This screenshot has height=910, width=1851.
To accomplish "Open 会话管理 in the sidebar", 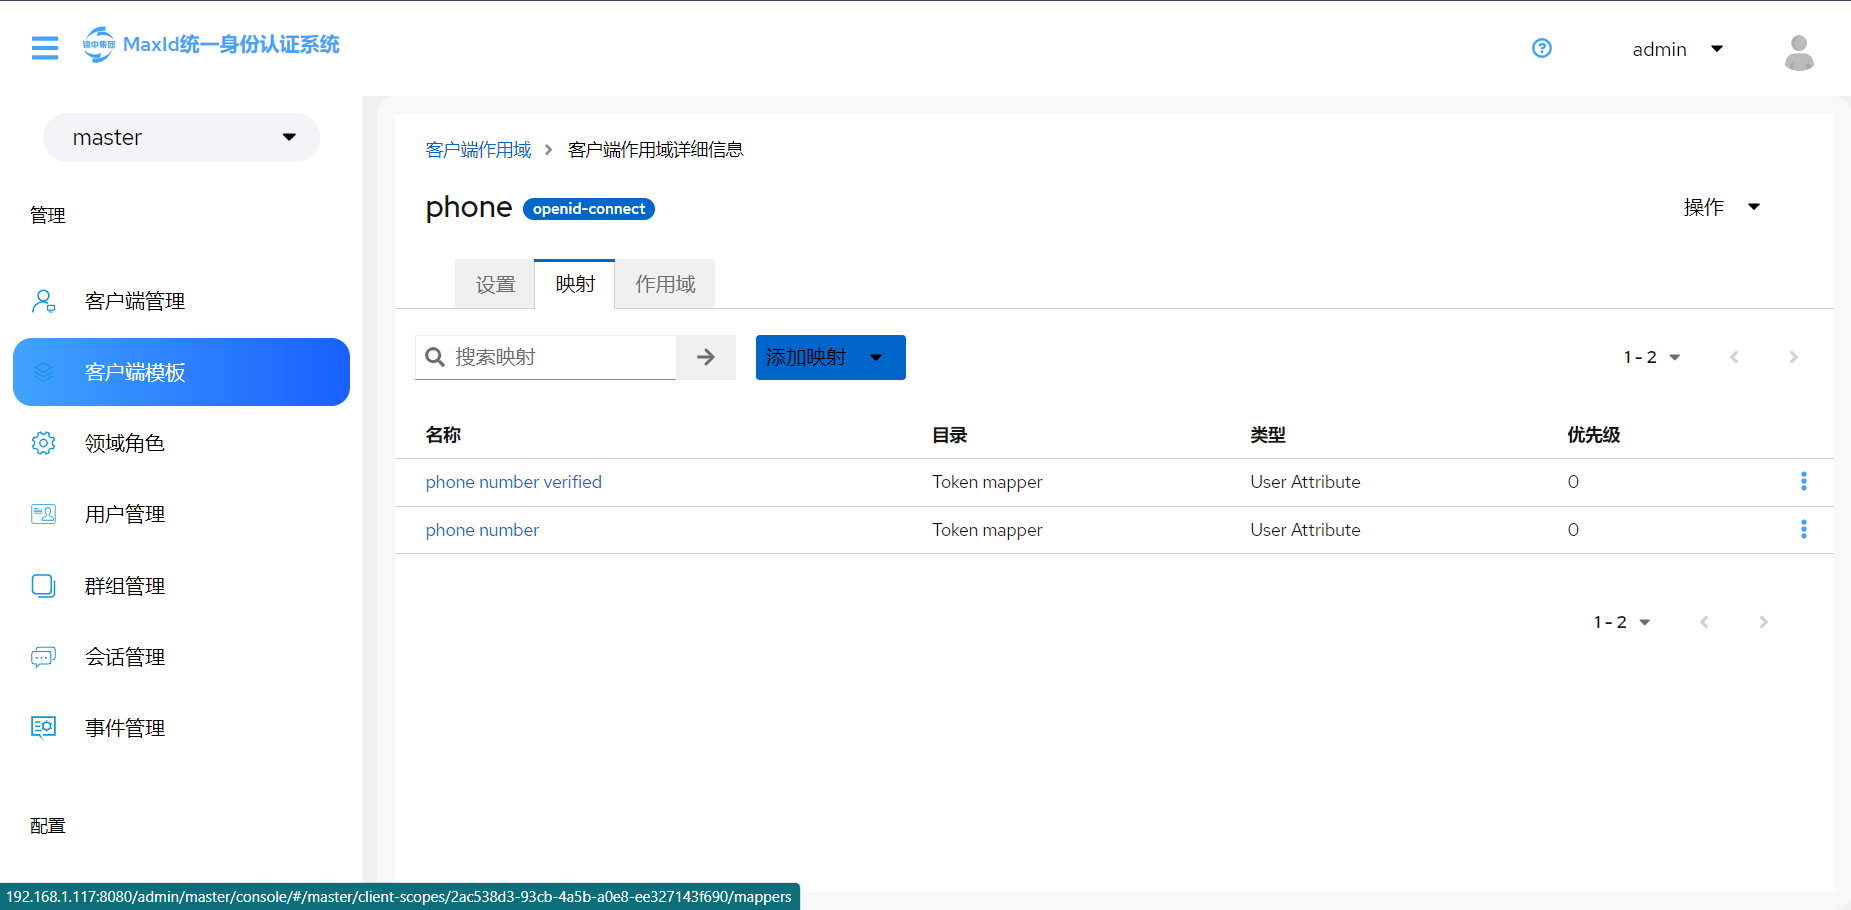I will coord(181,657).
